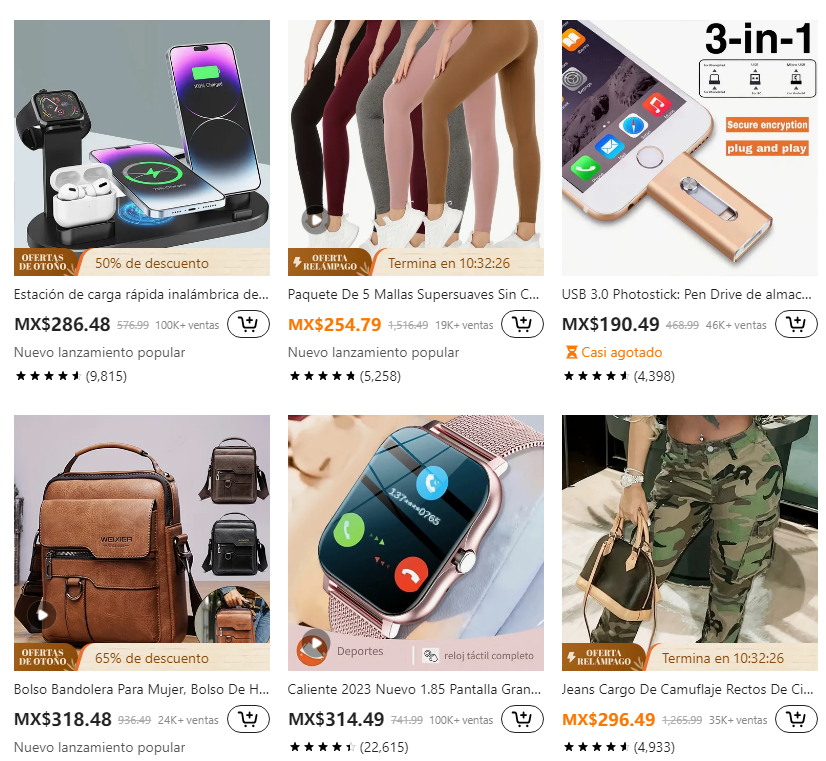The height and width of the screenshot is (761, 826).
Task: Play the leggings product video
Action: pos(315,220)
